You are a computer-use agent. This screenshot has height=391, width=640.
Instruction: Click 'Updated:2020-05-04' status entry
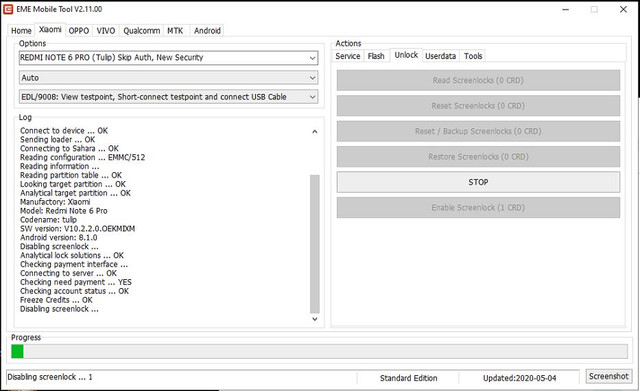pos(519,378)
